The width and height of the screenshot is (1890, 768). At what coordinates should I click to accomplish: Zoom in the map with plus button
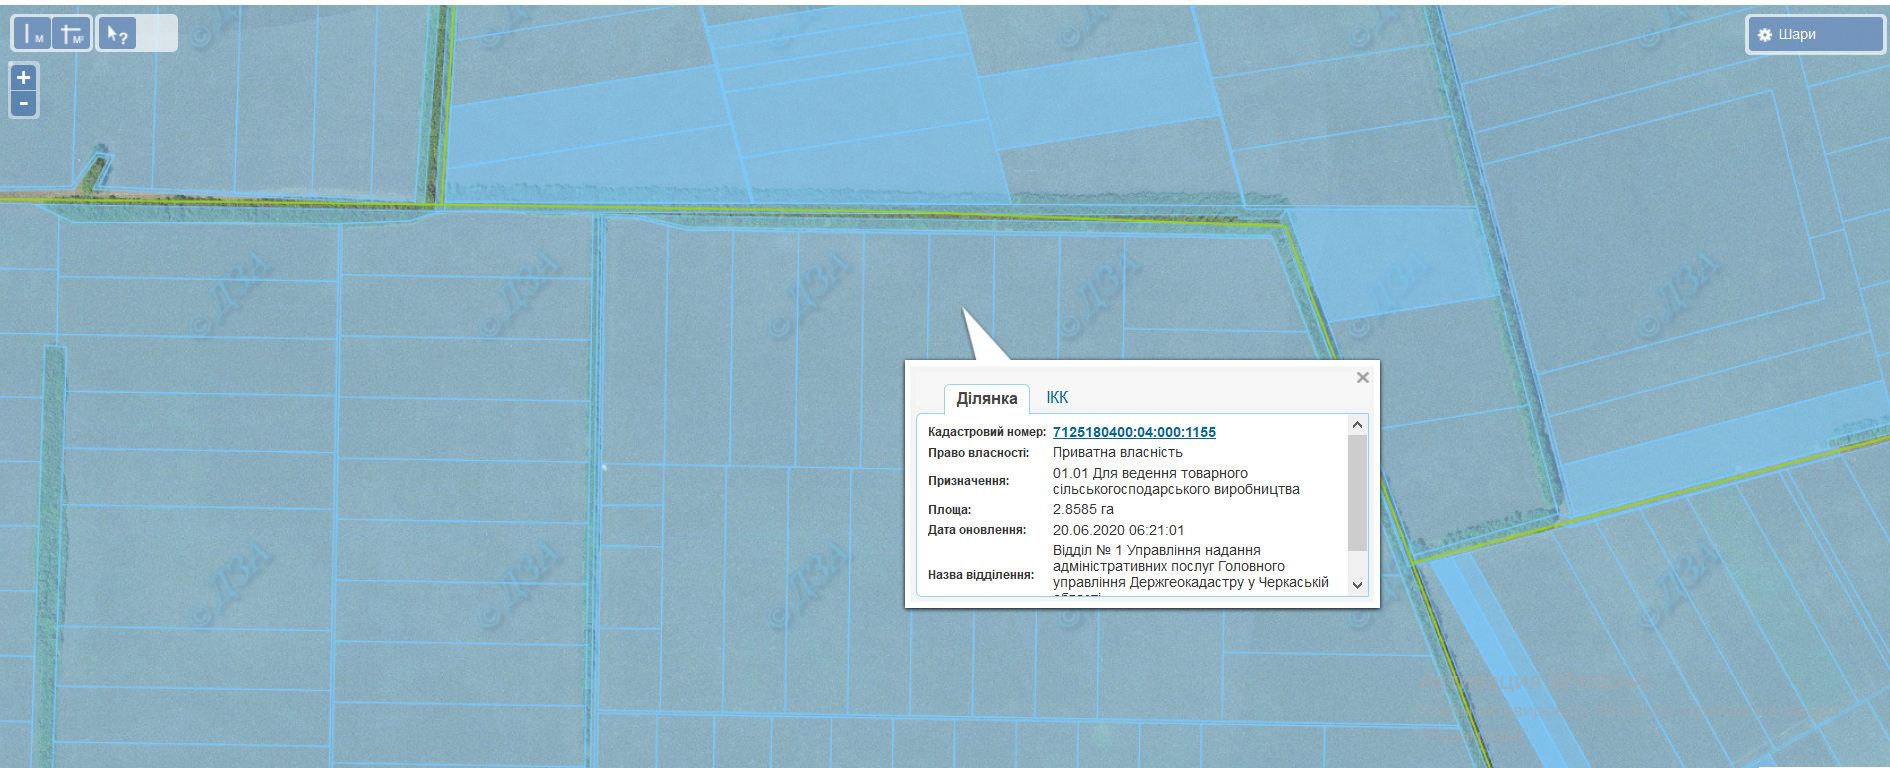pos(24,77)
